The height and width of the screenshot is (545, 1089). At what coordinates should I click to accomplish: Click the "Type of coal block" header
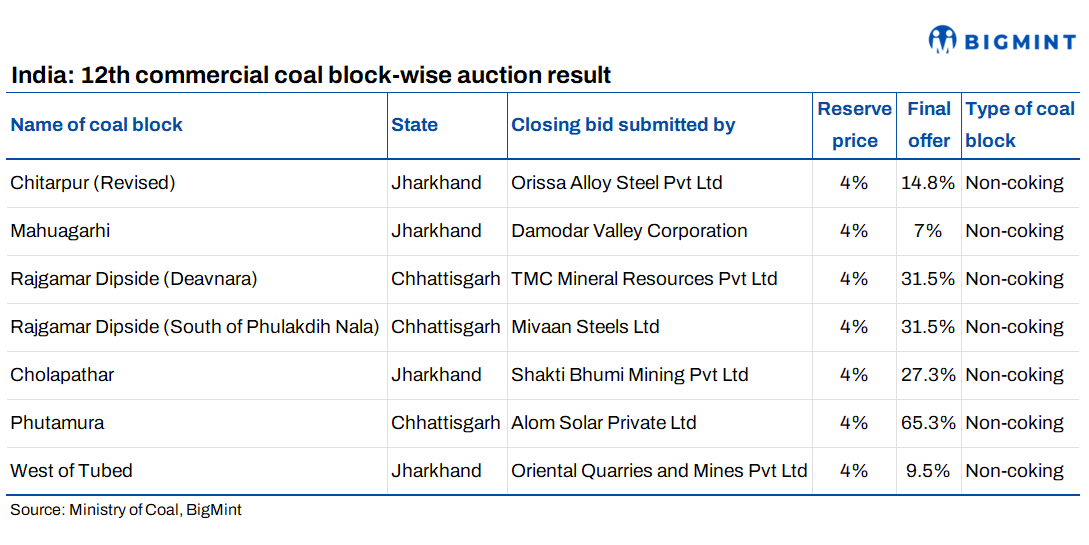coord(1019,125)
